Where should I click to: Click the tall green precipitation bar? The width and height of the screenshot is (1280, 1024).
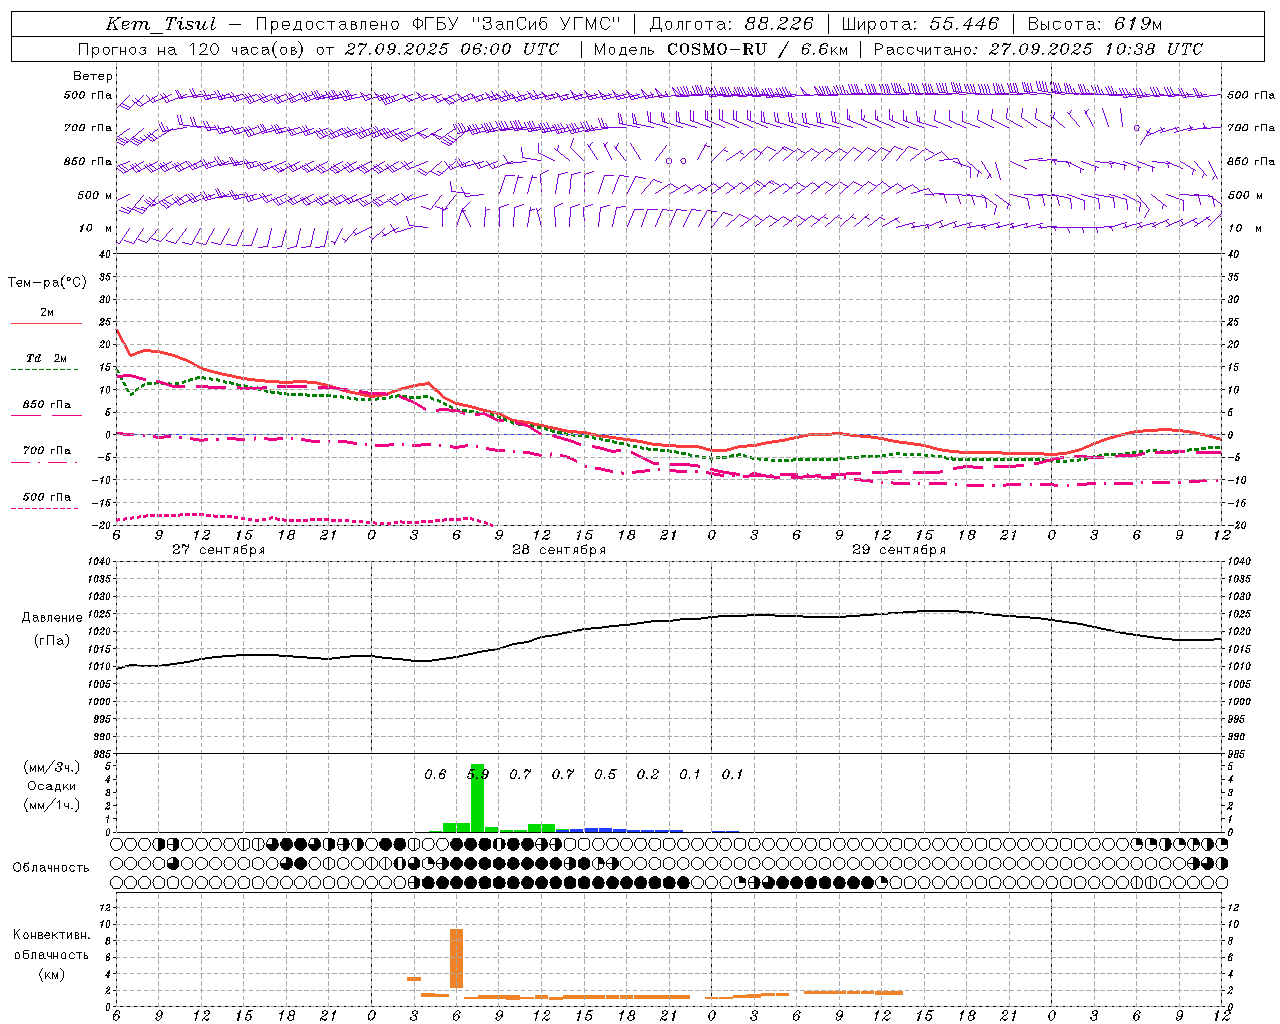pos(477,797)
